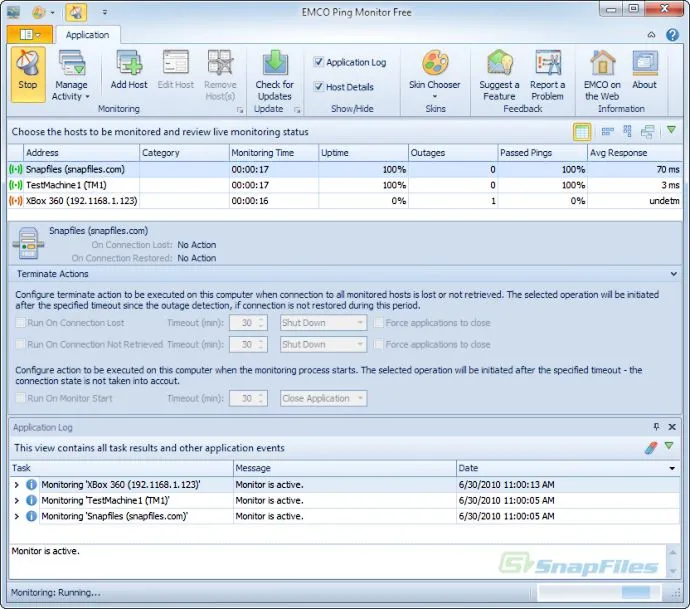Click the TestMachine1 green status icon
This screenshot has height=609, width=690.
(x=15, y=185)
